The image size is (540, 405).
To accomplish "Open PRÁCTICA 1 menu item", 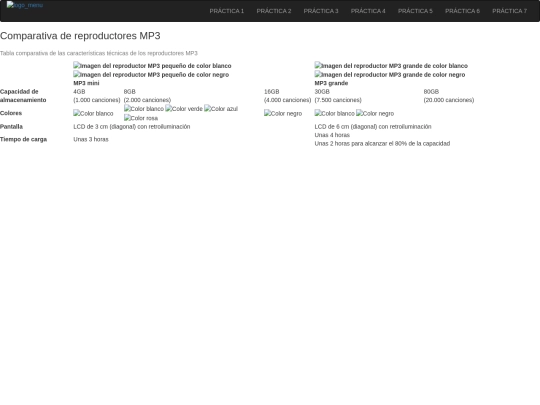I will point(227,11).
